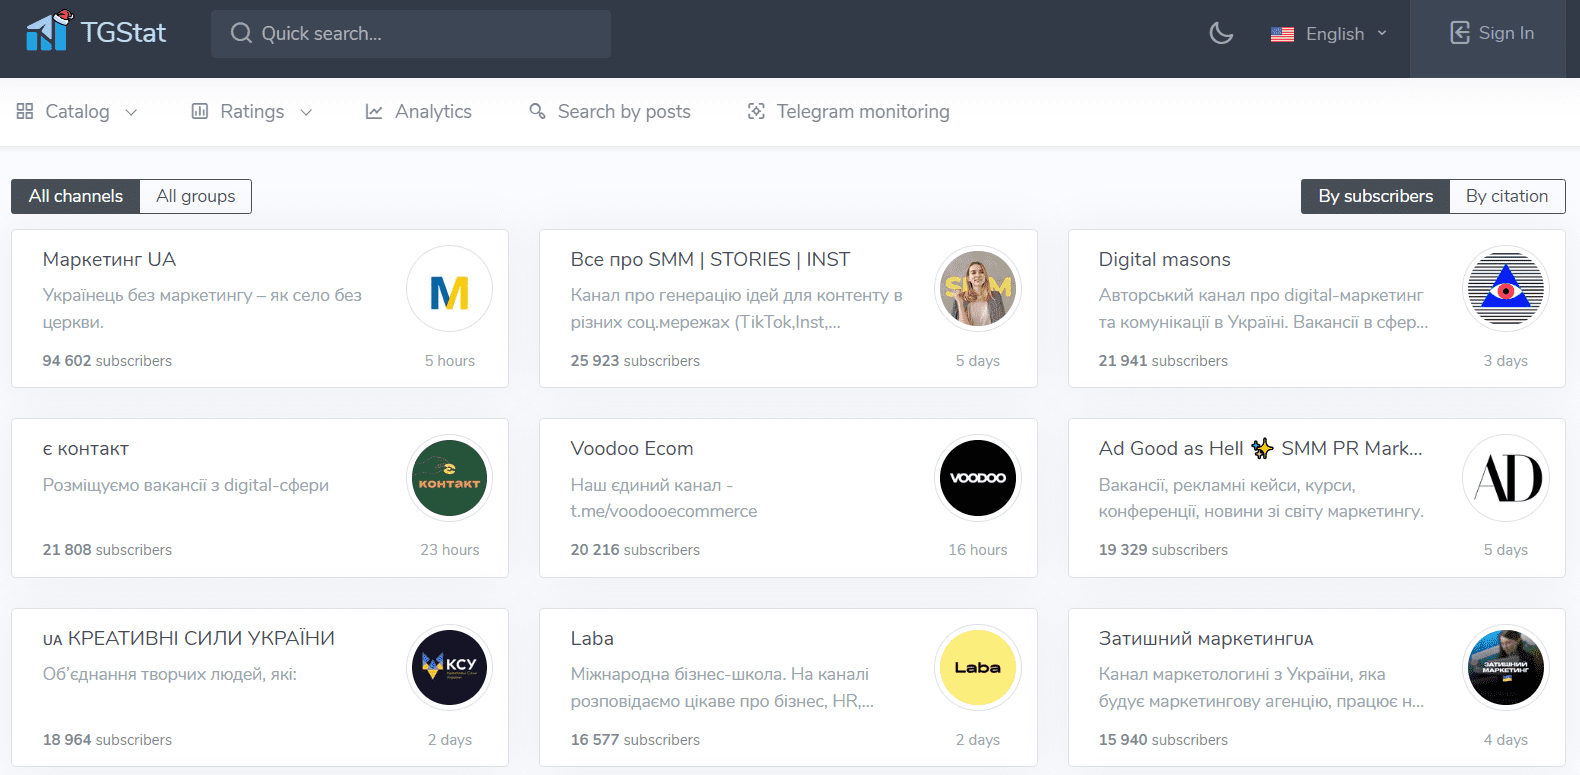Open the English language dropdown

(x=1329, y=34)
